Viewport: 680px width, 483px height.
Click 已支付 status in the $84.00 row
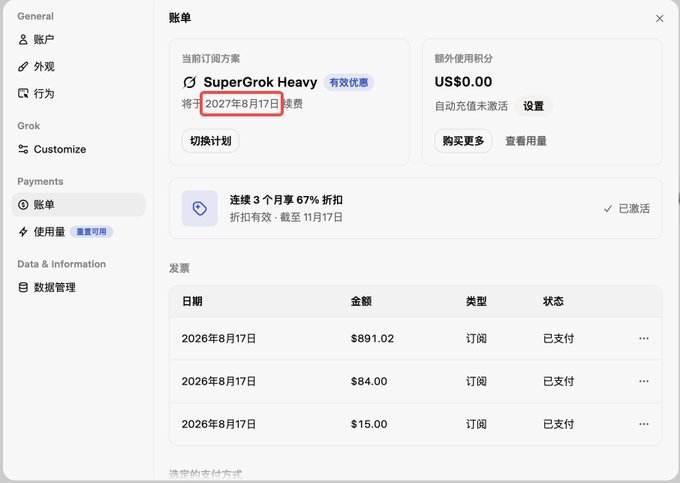click(559, 382)
